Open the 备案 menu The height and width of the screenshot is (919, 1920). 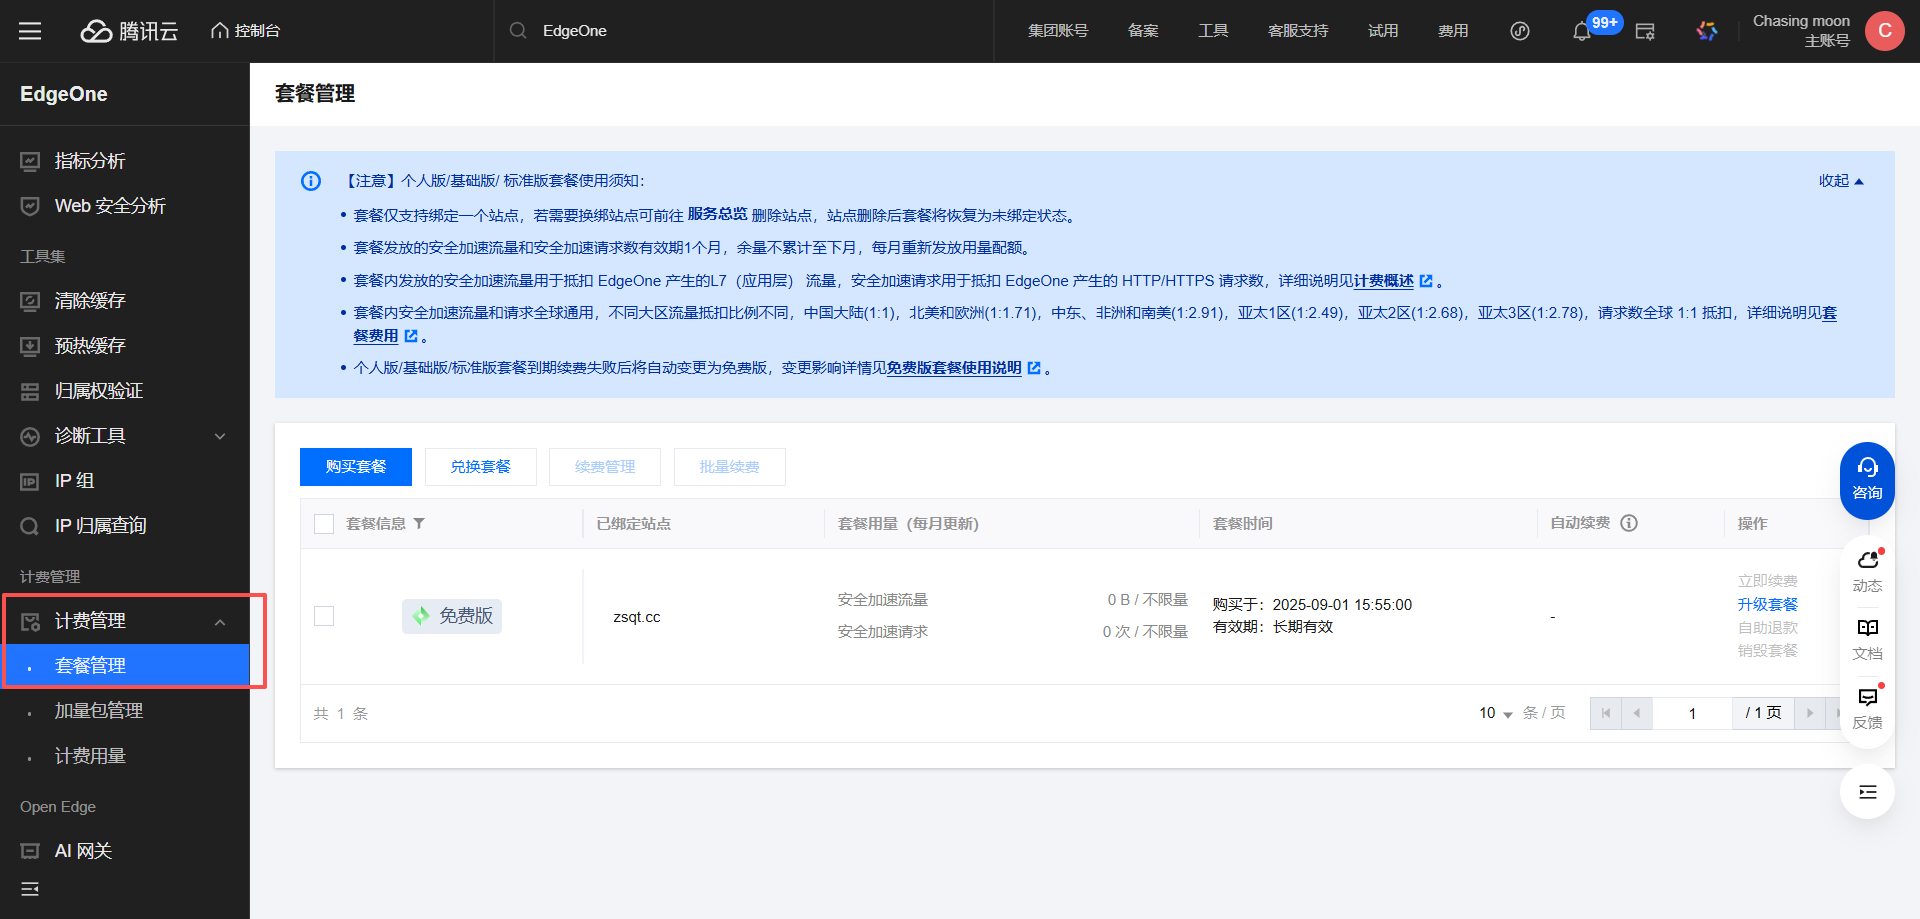coord(1143,31)
